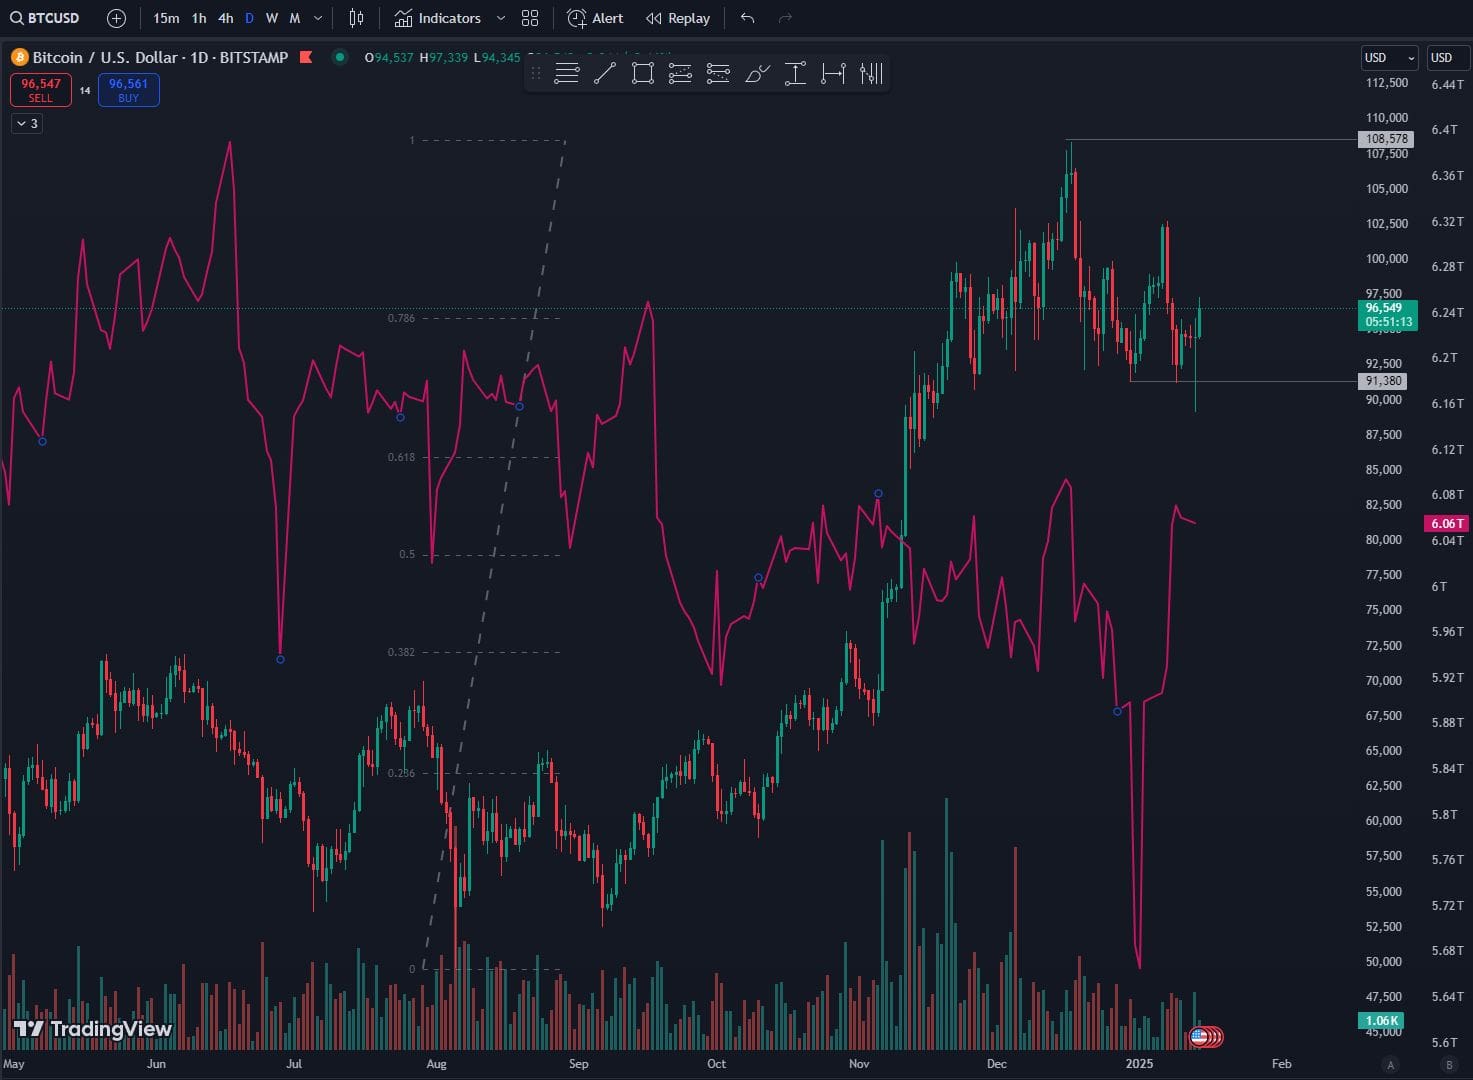1473x1080 pixels.
Task: Click the green market status dot
Action: pyautogui.click(x=340, y=57)
